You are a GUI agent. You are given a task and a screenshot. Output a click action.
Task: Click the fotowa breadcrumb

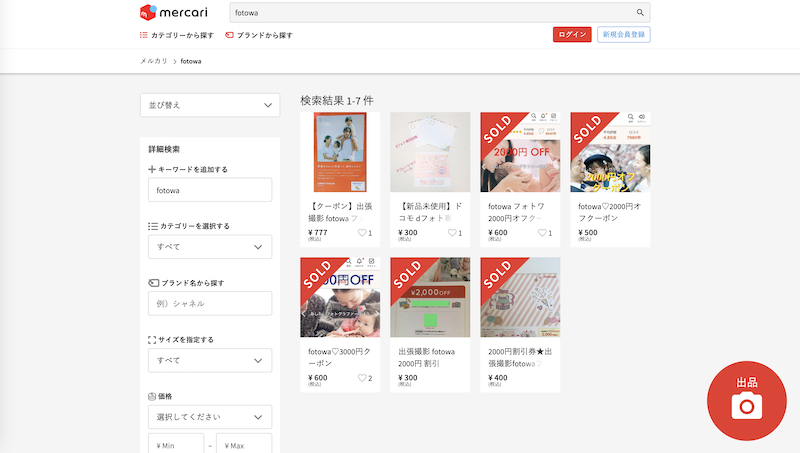click(x=191, y=61)
